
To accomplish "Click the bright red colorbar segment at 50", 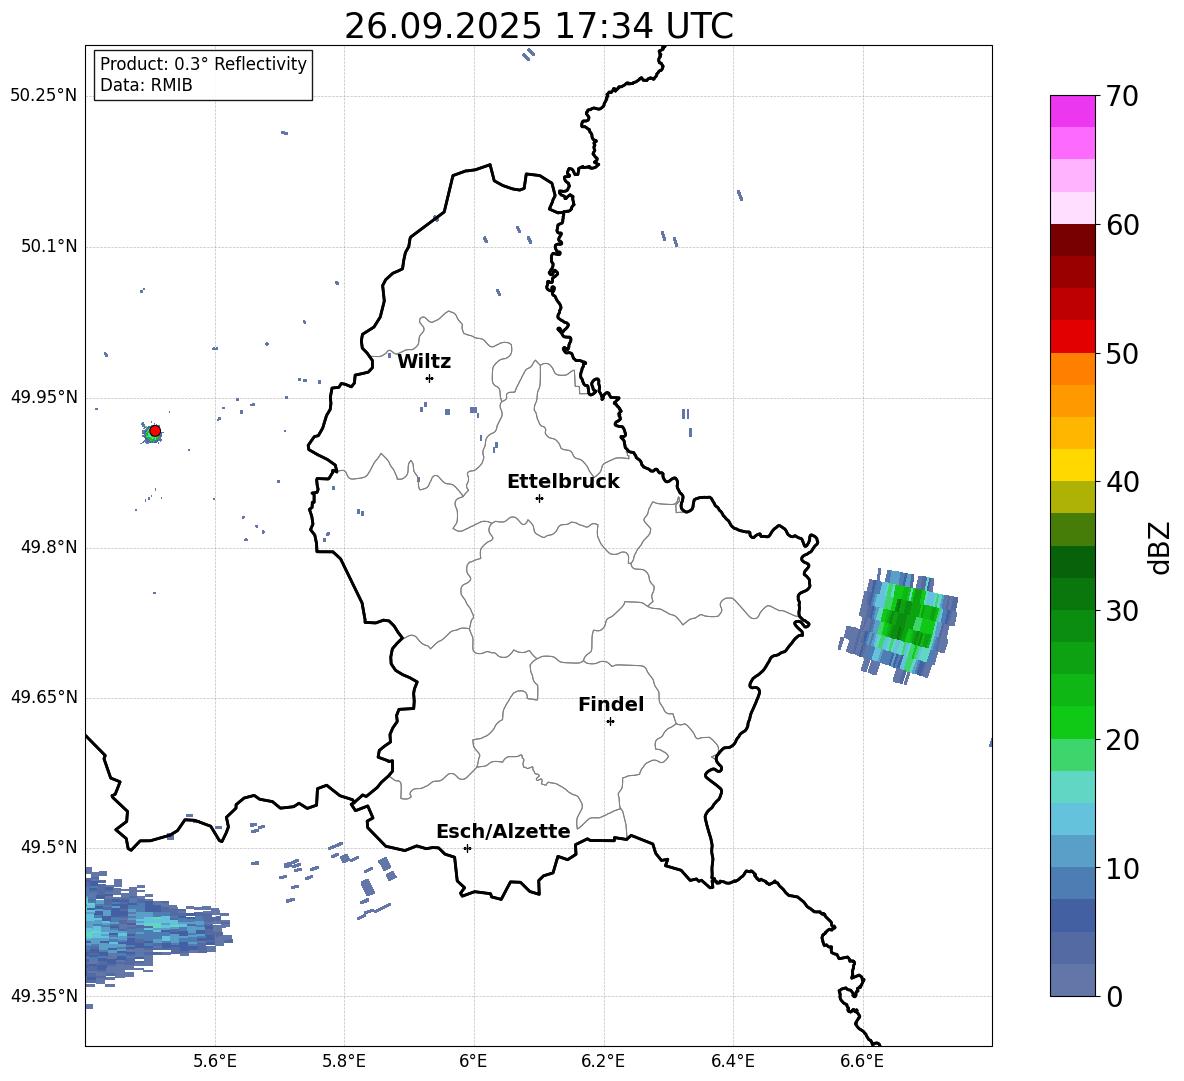I will pyautogui.click(x=1072, y=337).
